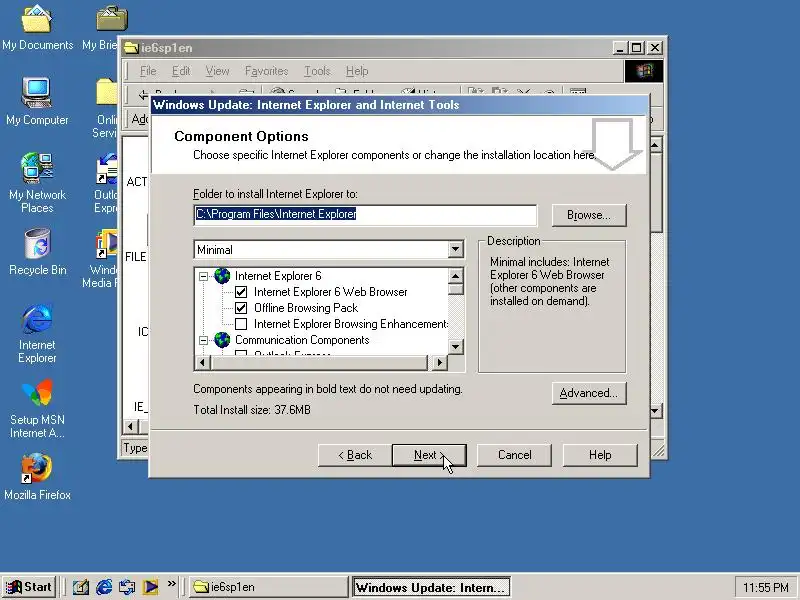Screen dimensions: 800x600
Task: Launch Mozilla Firefox desktop shortcut
Action: tap(37, 477)
